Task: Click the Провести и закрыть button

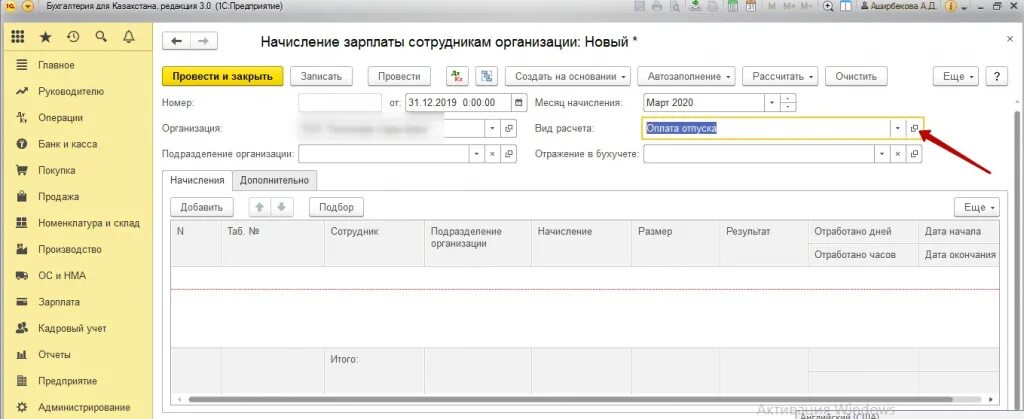Action: [x=223, y=76]
